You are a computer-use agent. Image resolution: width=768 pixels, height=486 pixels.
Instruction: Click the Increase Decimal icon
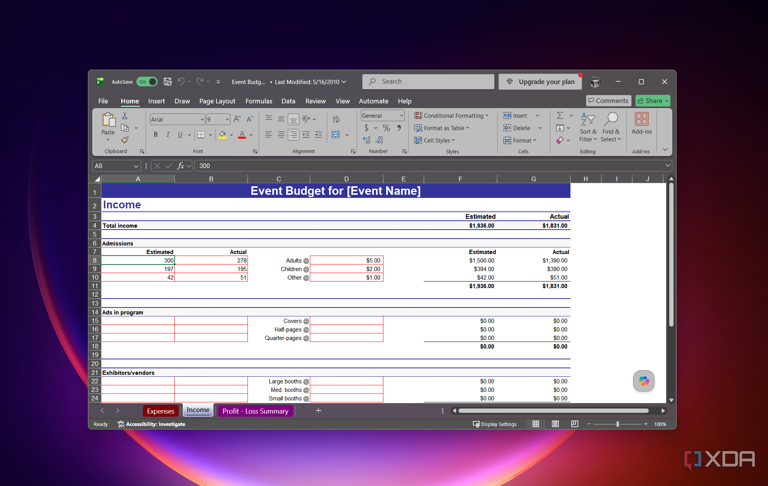click(x=366, y=140)
